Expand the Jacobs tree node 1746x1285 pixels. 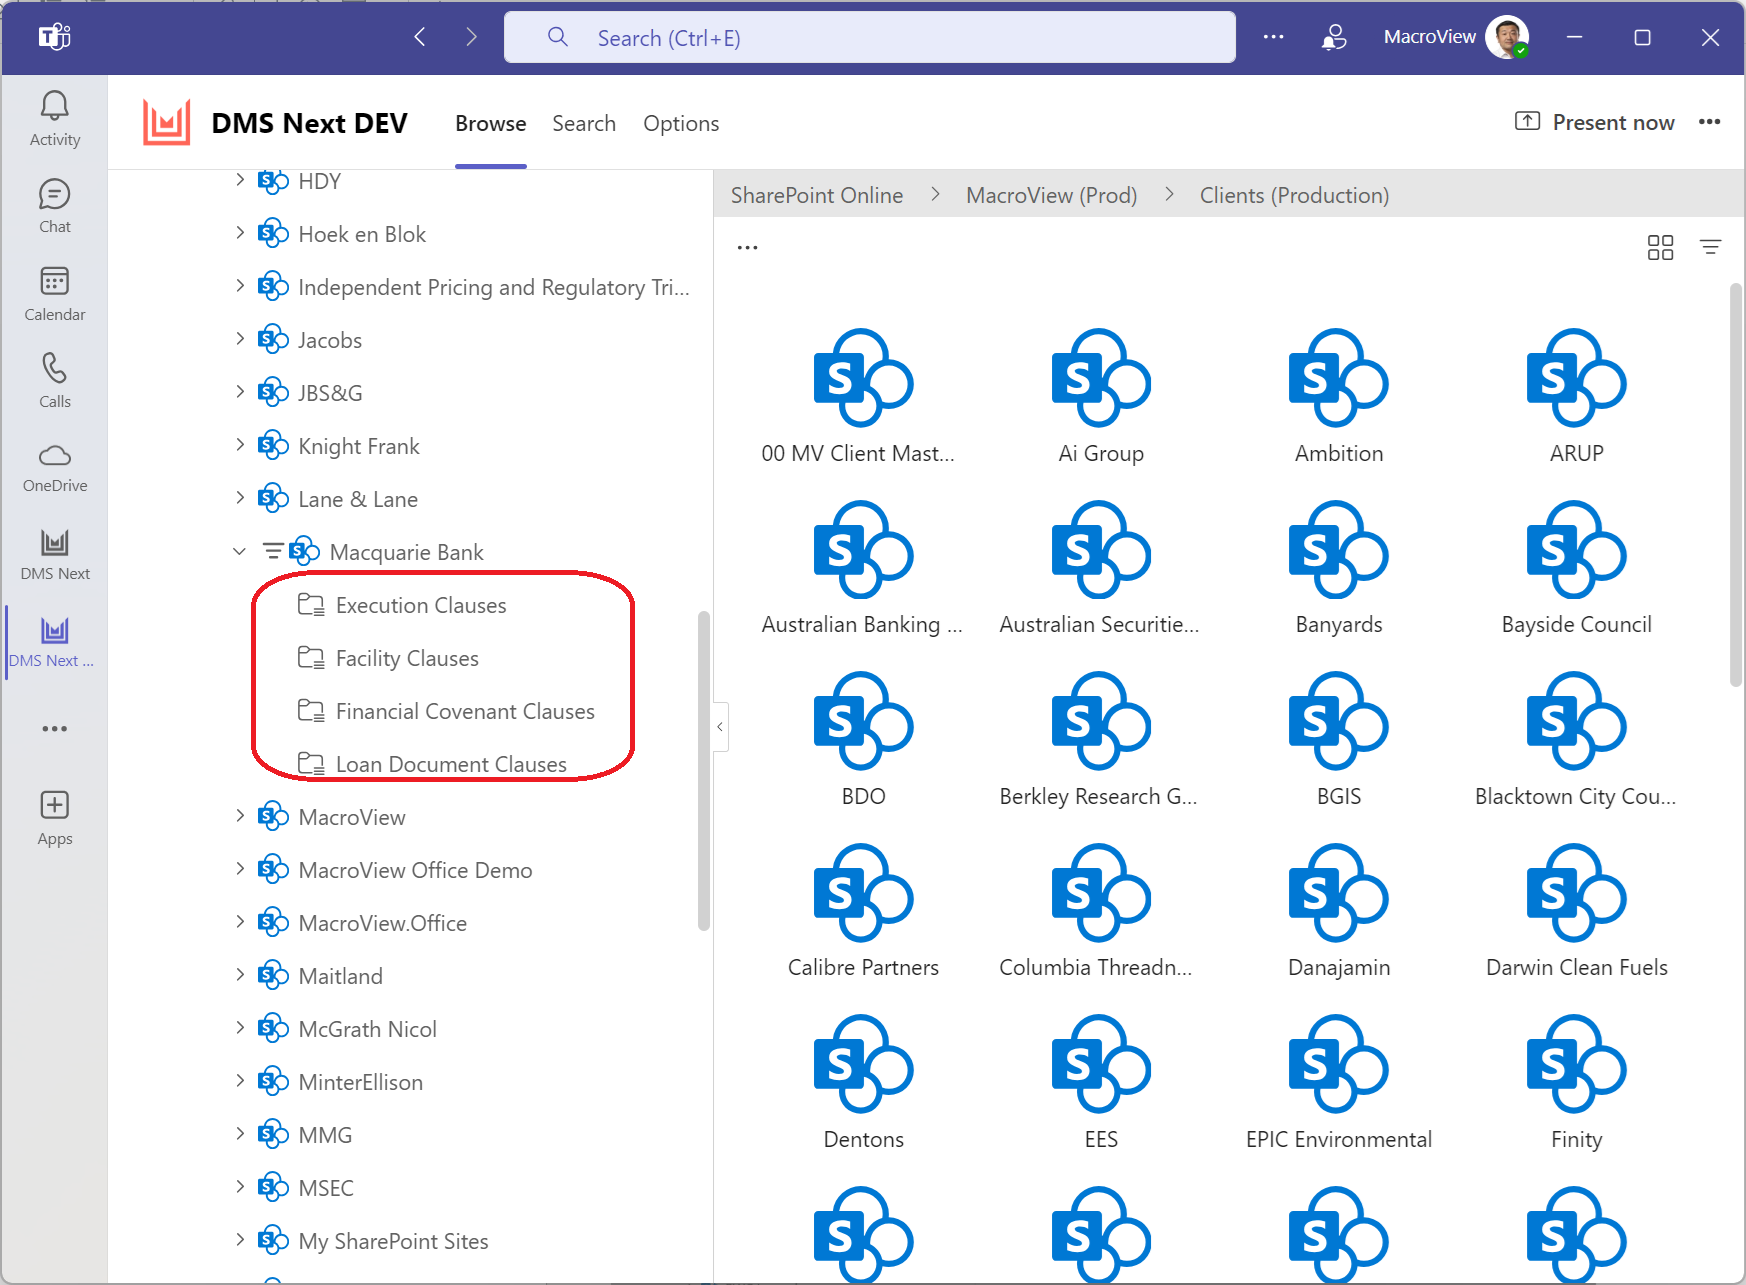(x=239, y=339)
